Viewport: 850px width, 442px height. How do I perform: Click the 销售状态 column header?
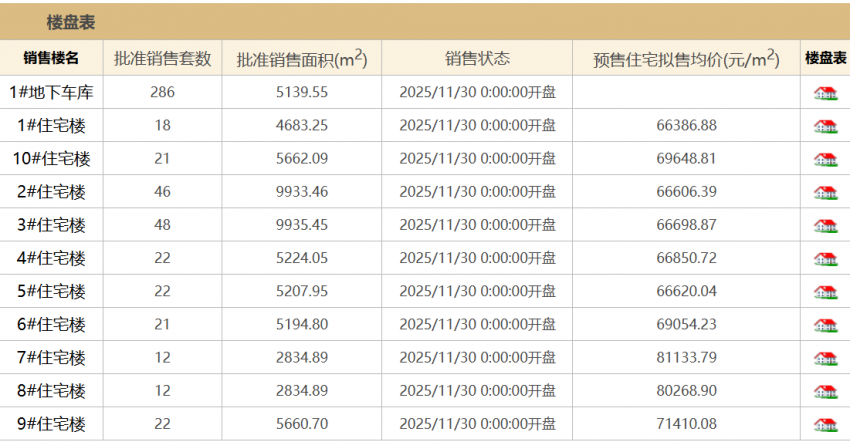[477, 59]
